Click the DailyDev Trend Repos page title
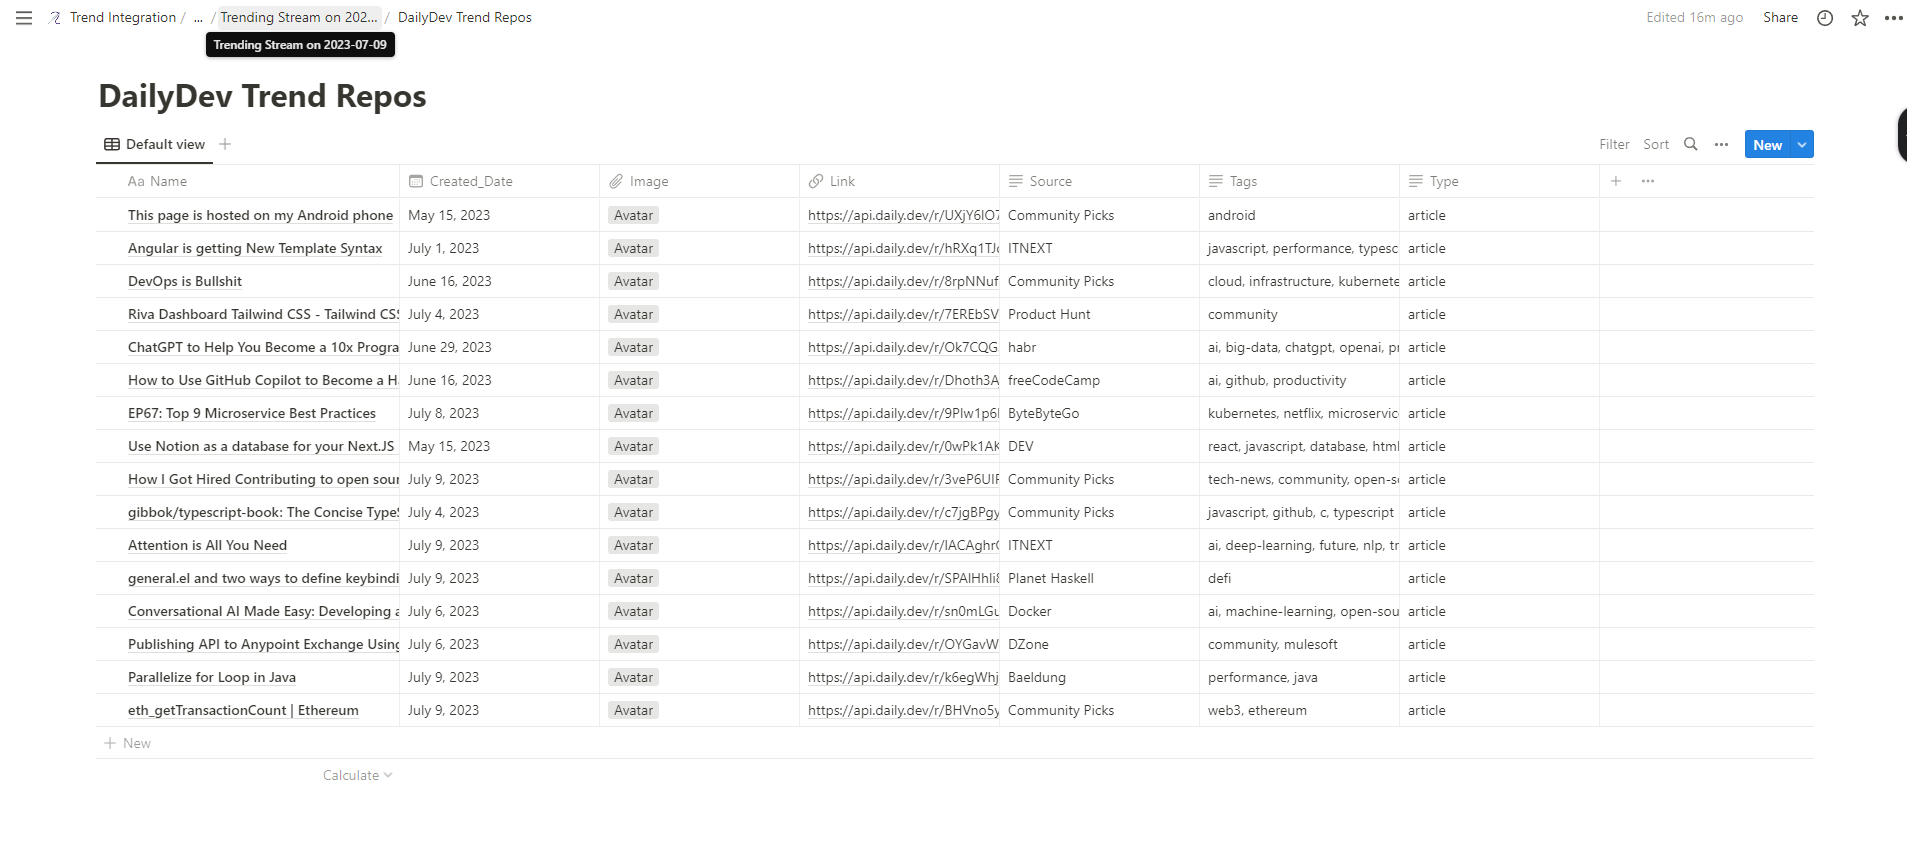Screen dimensions: 1907x859 click(262, 96)
